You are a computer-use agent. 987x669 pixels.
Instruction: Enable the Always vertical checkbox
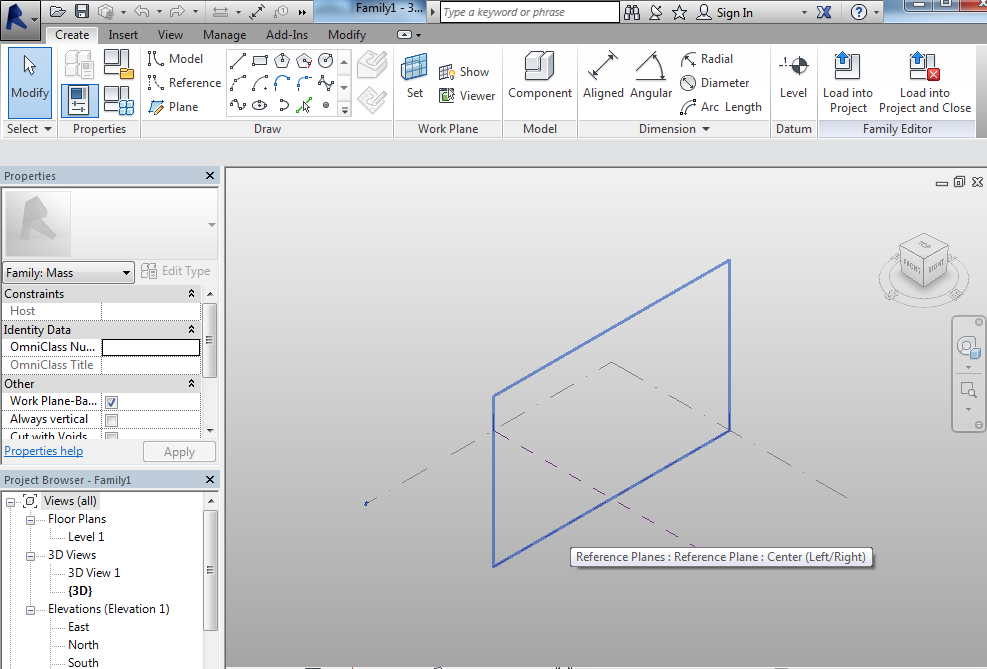pos(111,420)
